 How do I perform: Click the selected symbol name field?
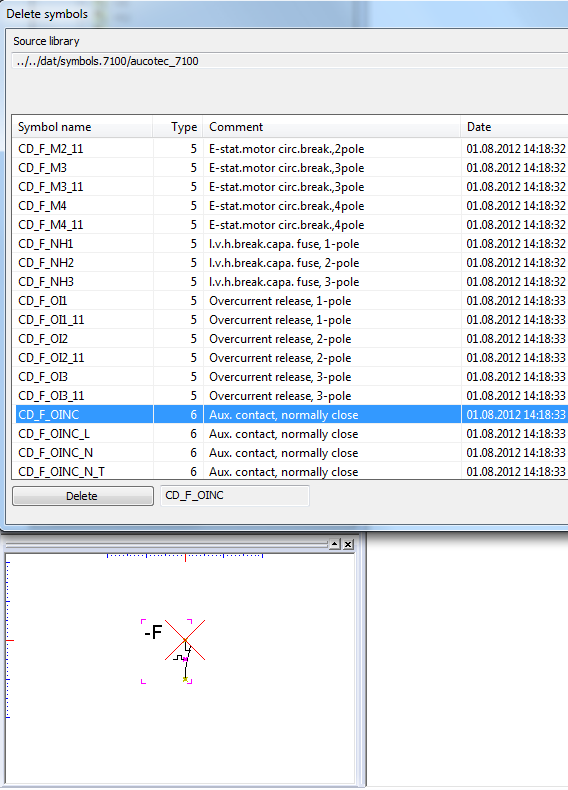235,495
